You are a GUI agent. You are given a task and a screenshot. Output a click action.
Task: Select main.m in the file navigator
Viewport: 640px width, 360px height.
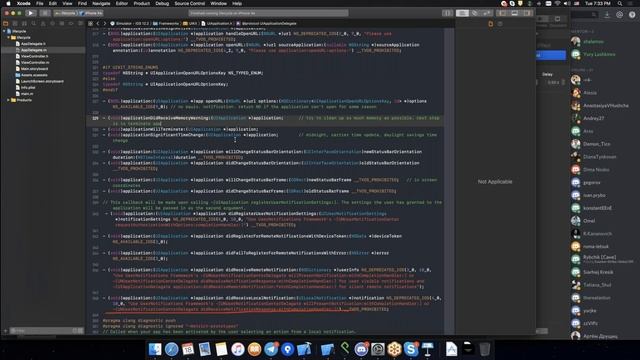[x=27, y=94]
